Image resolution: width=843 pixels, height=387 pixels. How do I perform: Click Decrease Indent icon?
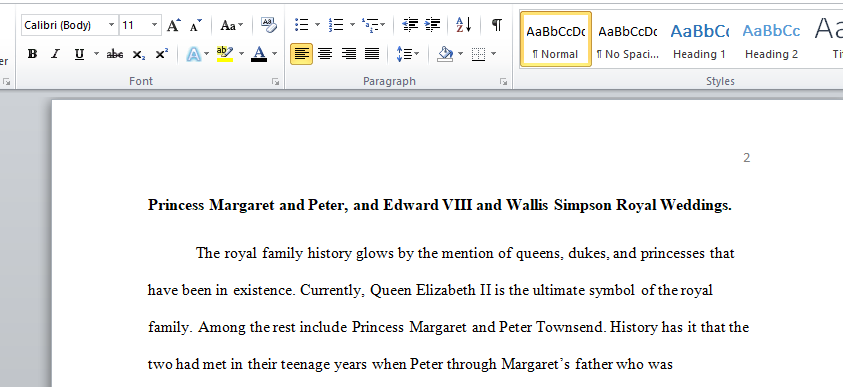[410, 25]
